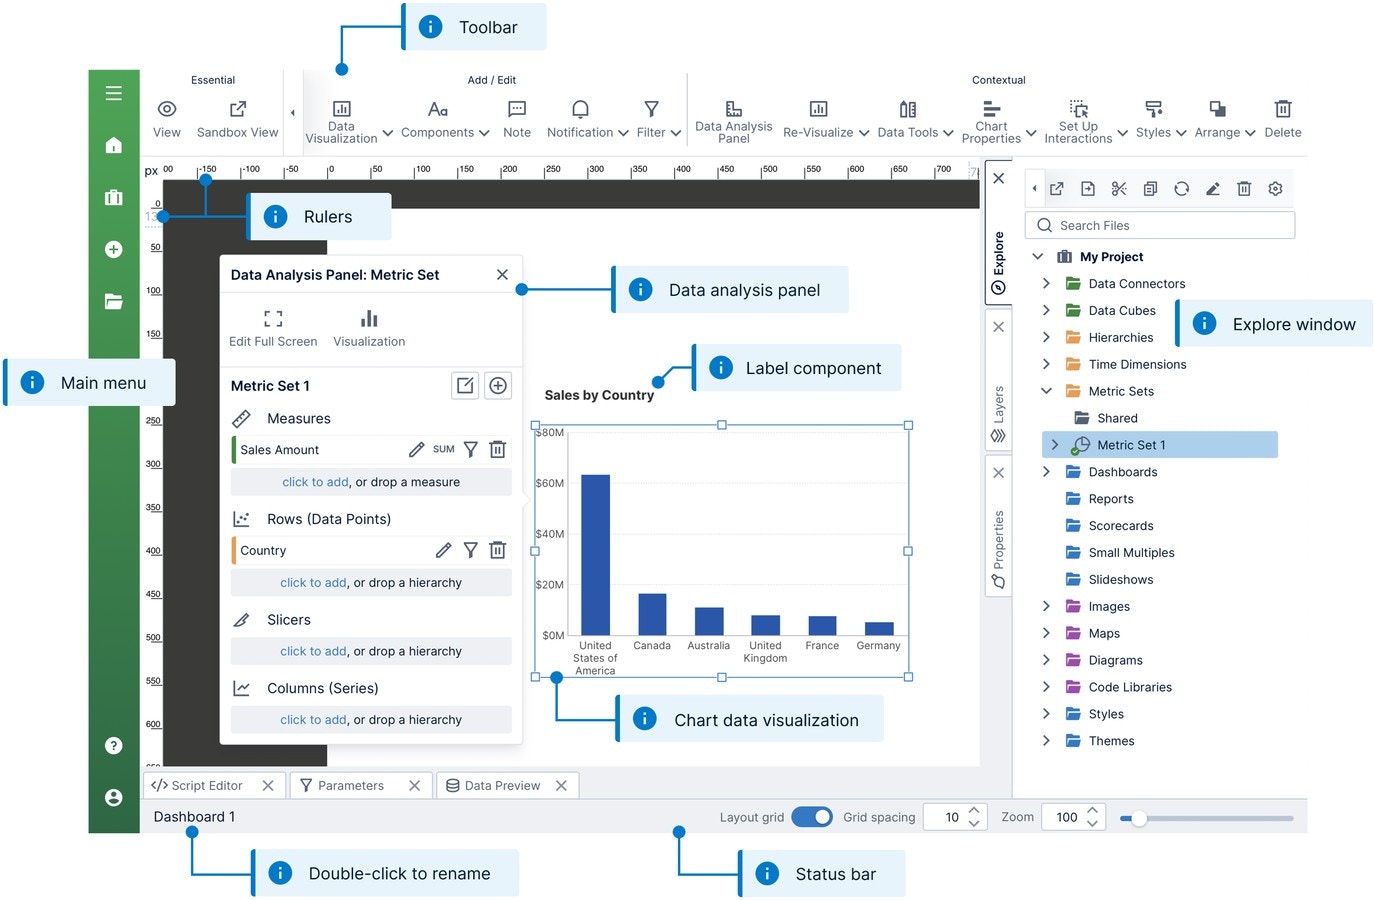Add a Note from the toolbar
The height and width of the screenshot is (900, 1374).
[x=517, y=118]
